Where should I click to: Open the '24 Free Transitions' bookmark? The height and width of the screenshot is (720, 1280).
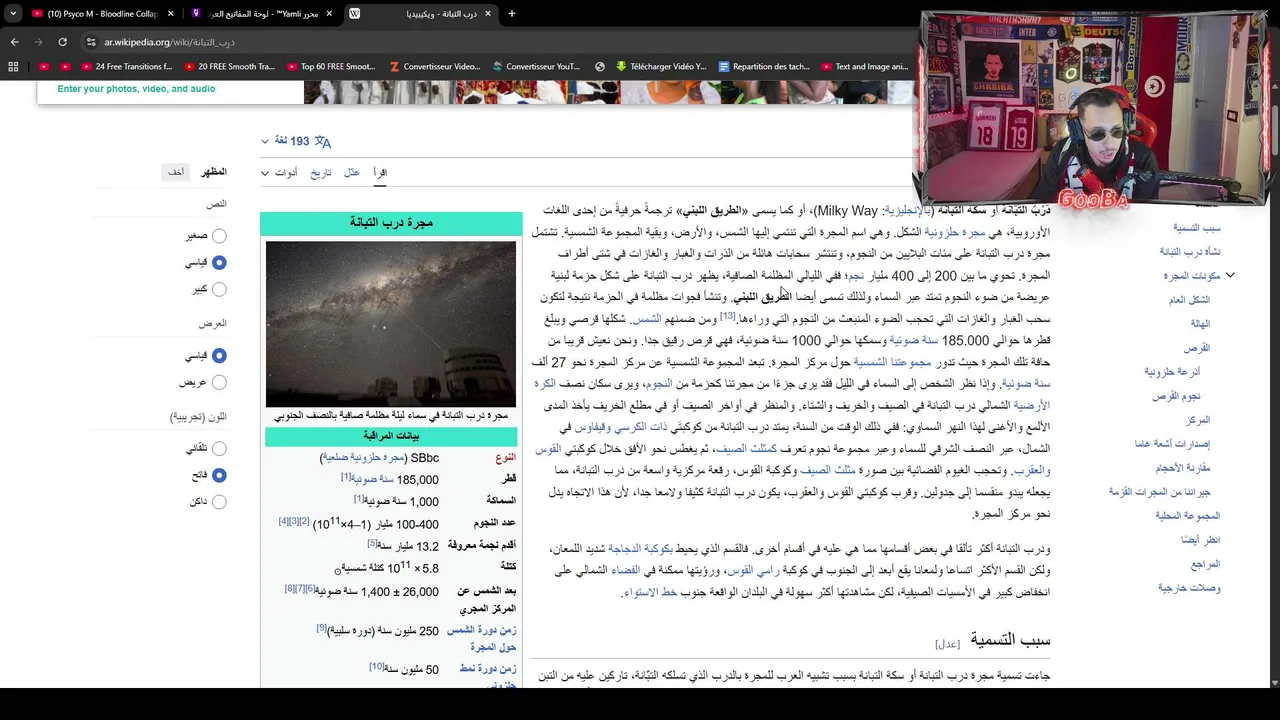pyautogui.click(x=127, y=67)
